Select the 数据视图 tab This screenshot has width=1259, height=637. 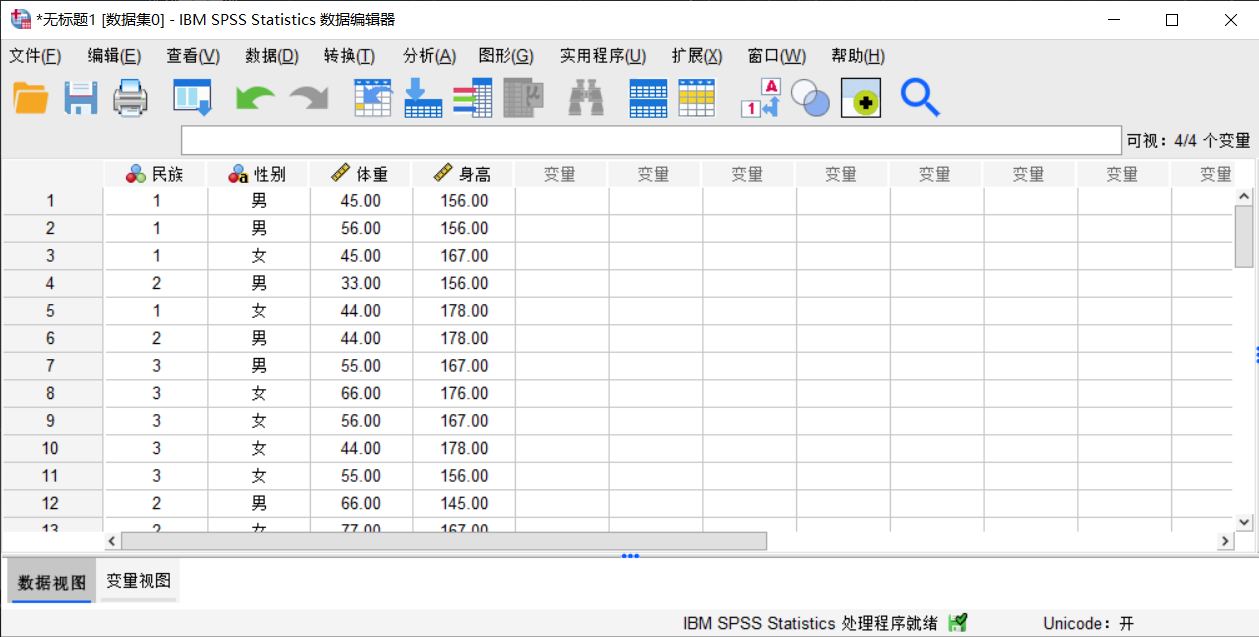point(50,580)
